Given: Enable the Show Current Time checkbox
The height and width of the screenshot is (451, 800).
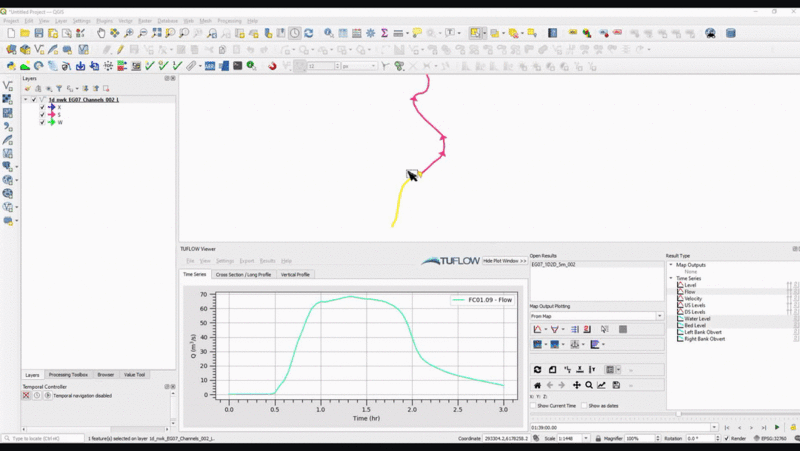Looking at the screenshot, I should point(532,406).
